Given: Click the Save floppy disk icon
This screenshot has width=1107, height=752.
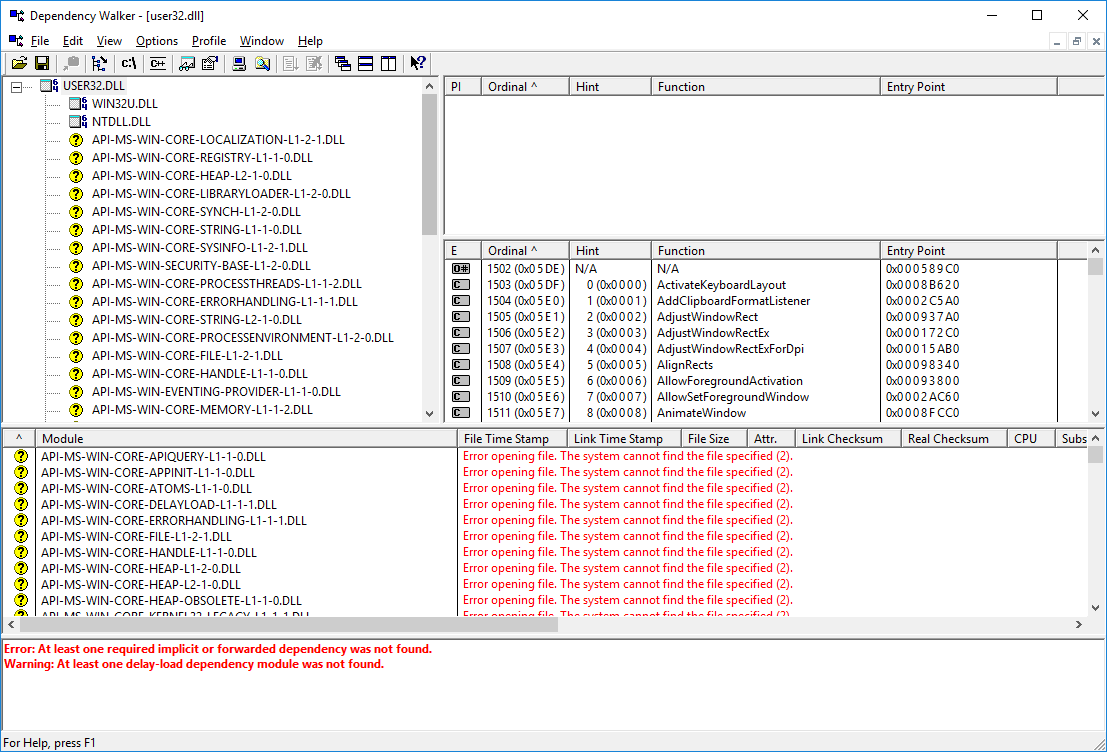Looking at the screenshot, I should pyautogui.click(x=42, y=64).
